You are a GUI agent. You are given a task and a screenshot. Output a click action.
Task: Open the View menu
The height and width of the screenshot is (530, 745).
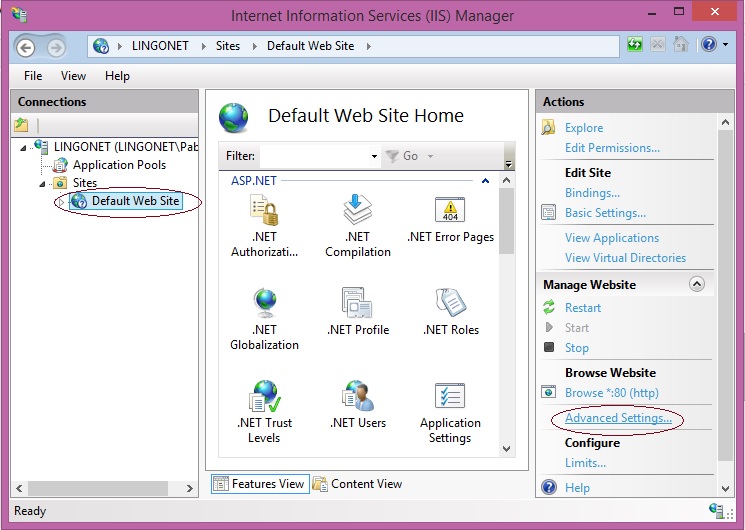[73, 76]
